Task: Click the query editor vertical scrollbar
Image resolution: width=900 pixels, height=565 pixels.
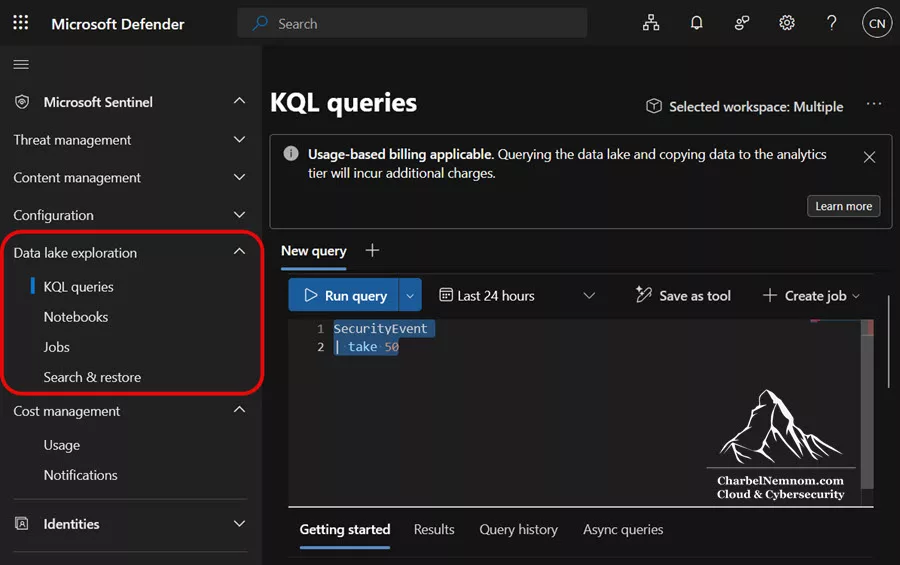Action: click(x=867, y=404)
